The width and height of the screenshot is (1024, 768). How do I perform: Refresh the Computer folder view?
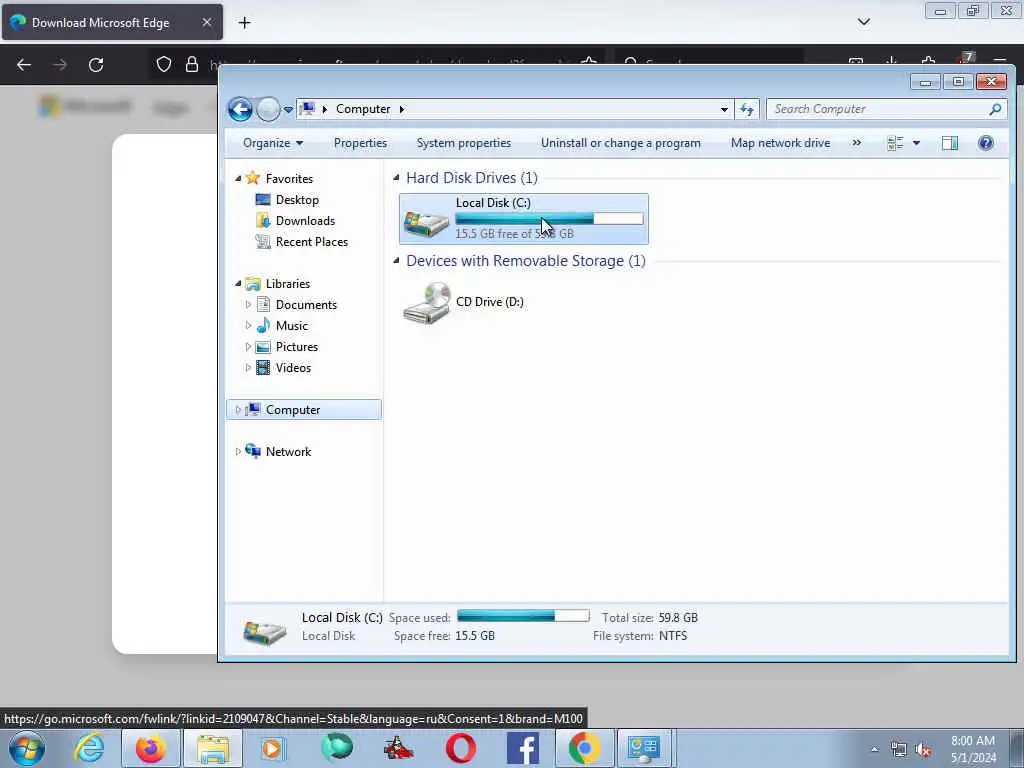coord(746,109)
